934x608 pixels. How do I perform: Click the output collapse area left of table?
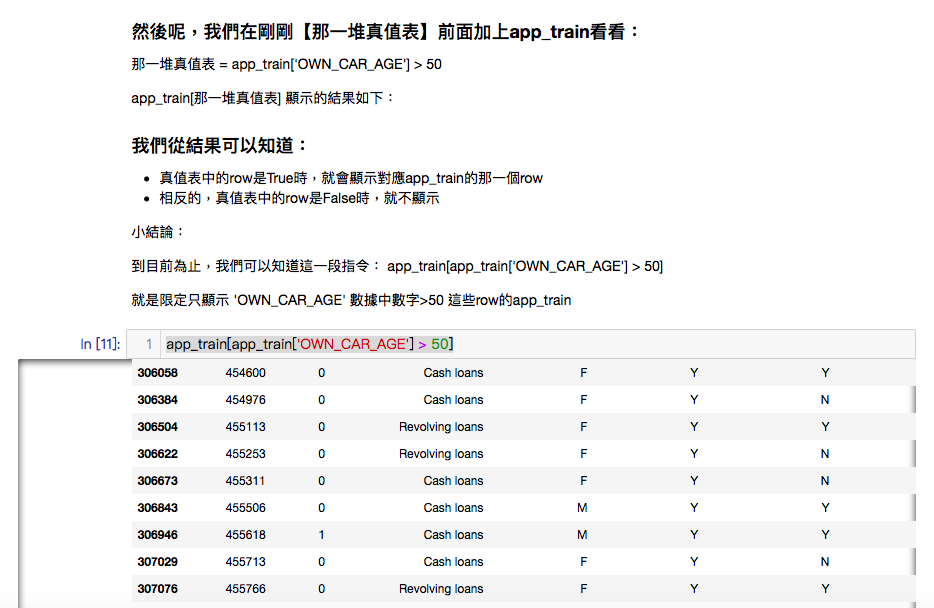pos(74,484)
